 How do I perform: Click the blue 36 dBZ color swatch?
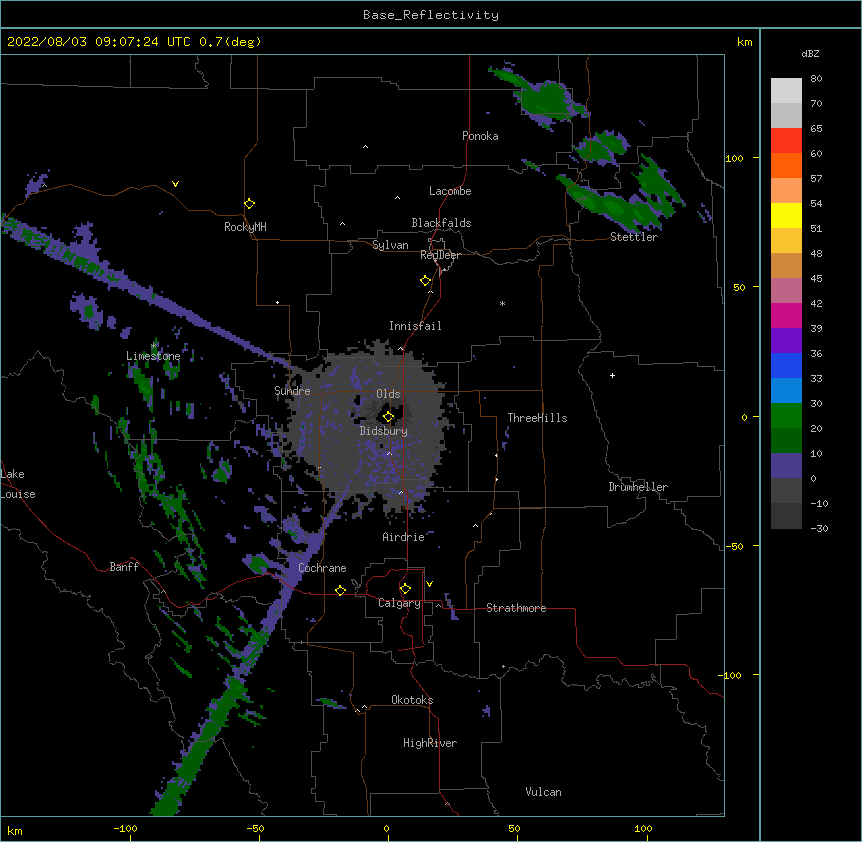[786, 365]
